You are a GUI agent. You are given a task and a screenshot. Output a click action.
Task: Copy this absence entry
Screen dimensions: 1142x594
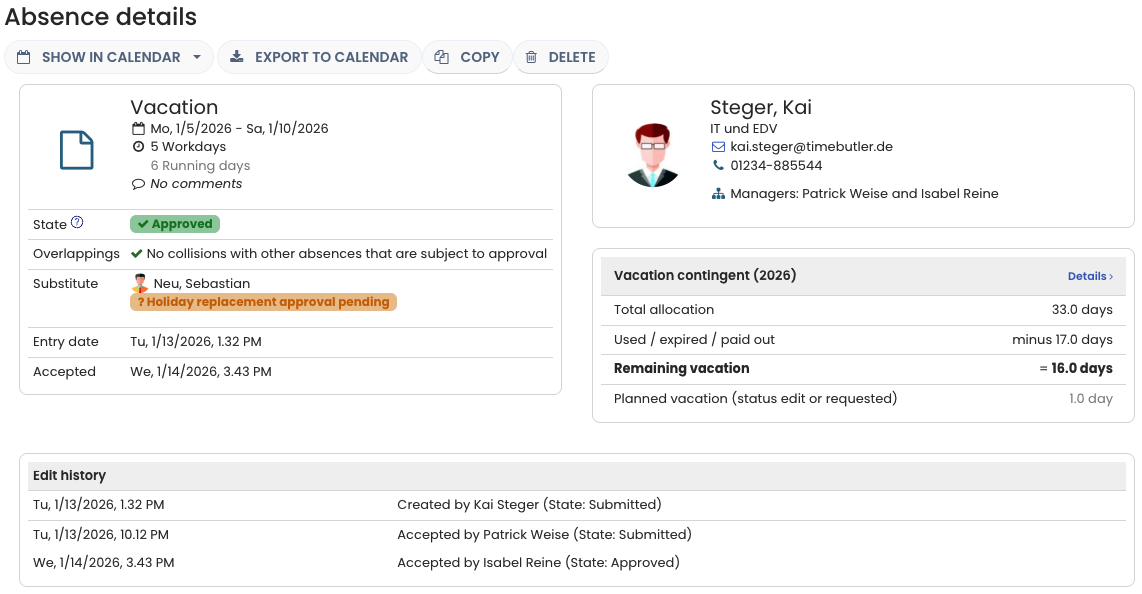[467, 57]
